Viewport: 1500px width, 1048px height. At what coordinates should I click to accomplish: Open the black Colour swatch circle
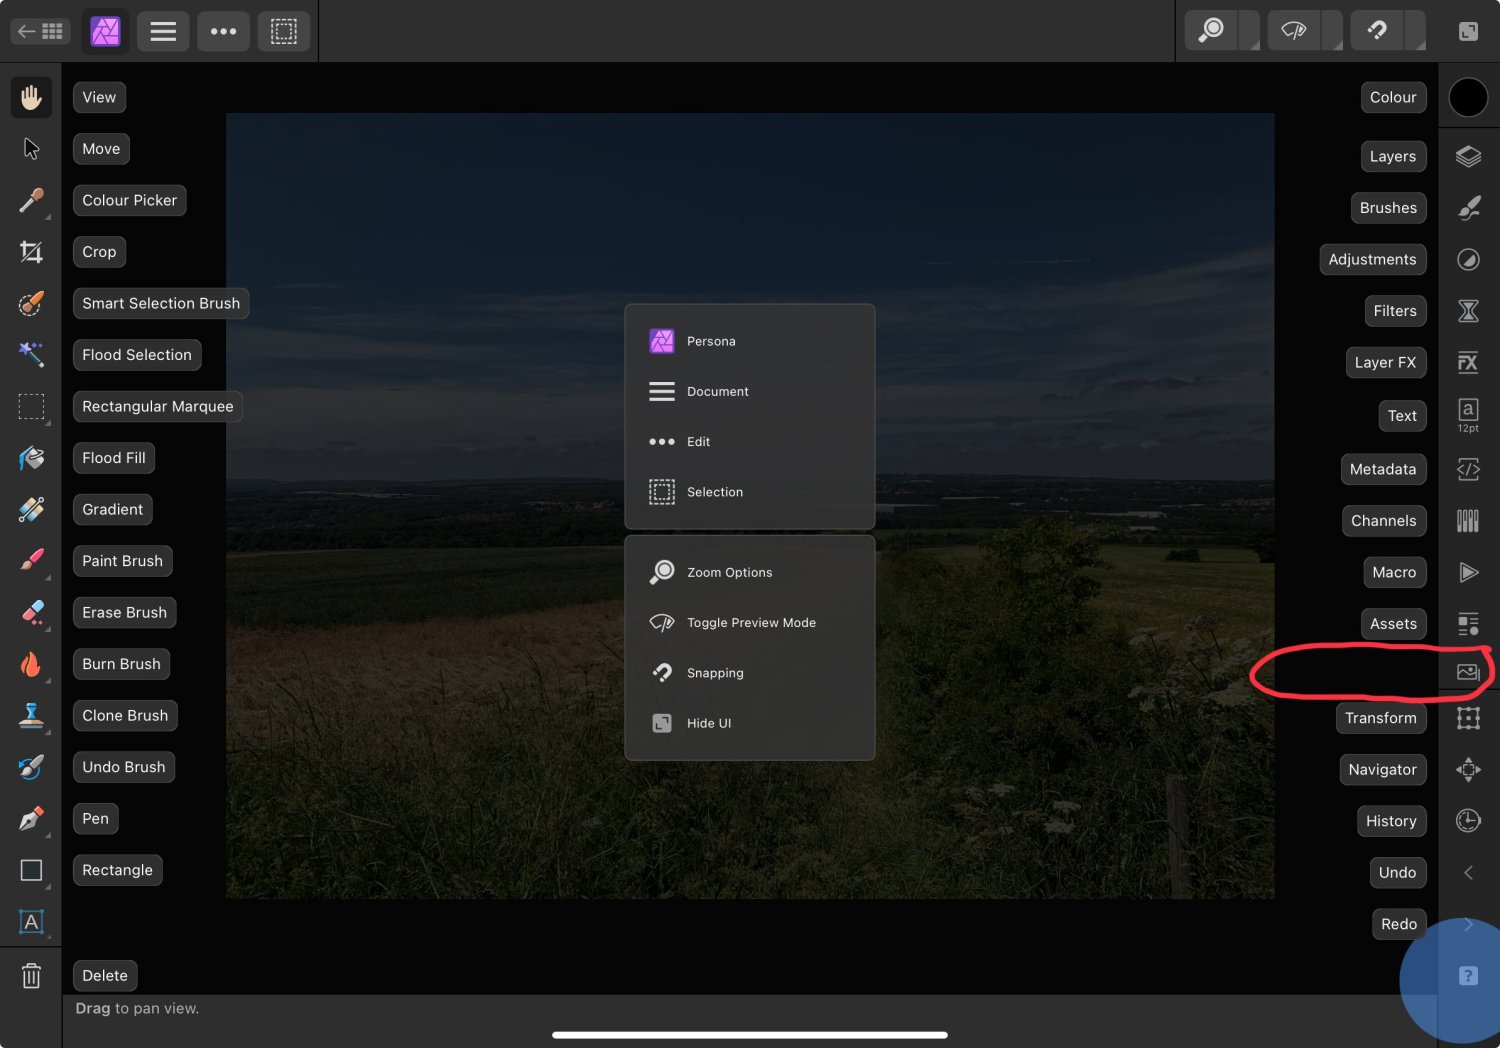[1467, 98]
